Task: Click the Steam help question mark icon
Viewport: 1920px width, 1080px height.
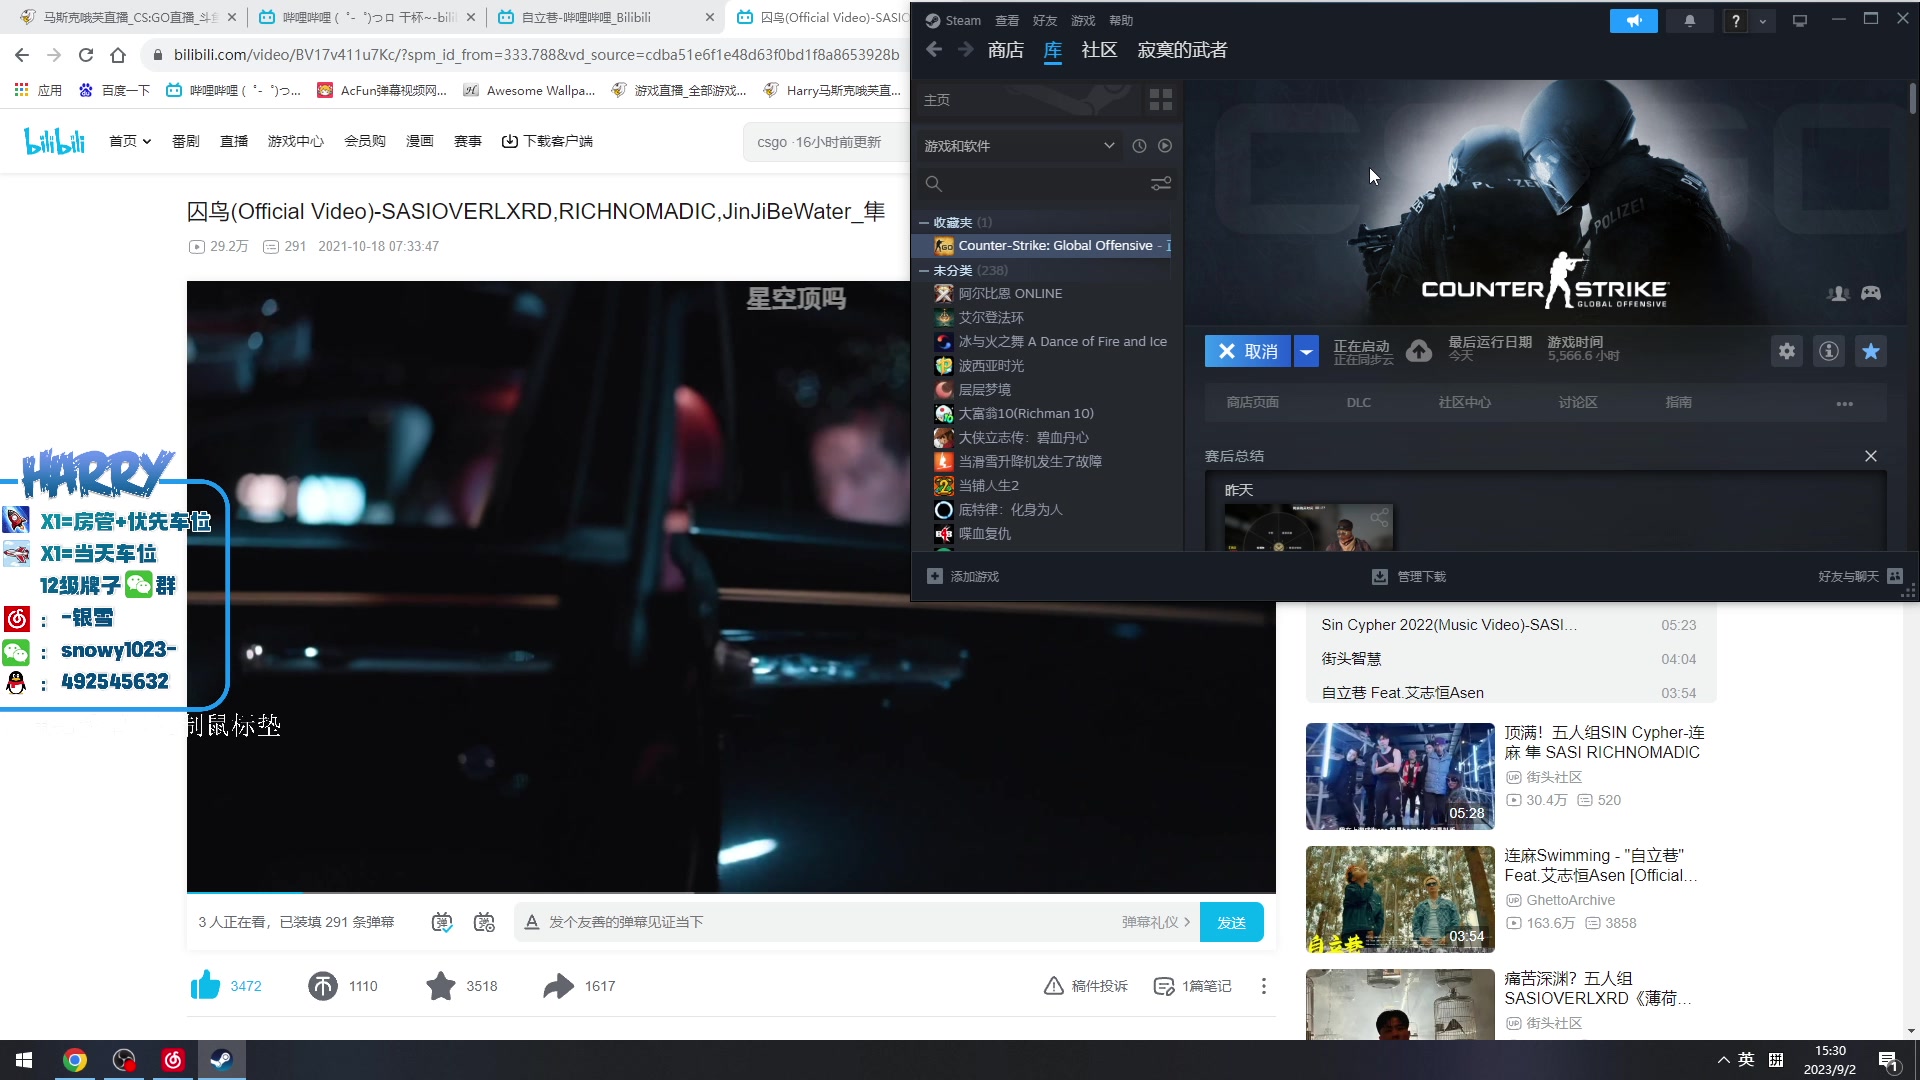Action: [x=1735, y=21]
